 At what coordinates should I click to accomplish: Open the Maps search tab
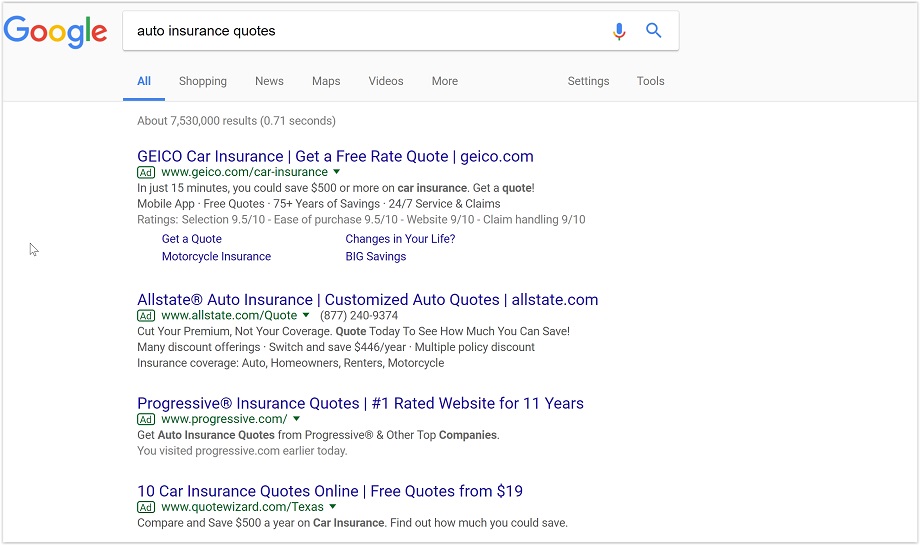coord(326,81)
